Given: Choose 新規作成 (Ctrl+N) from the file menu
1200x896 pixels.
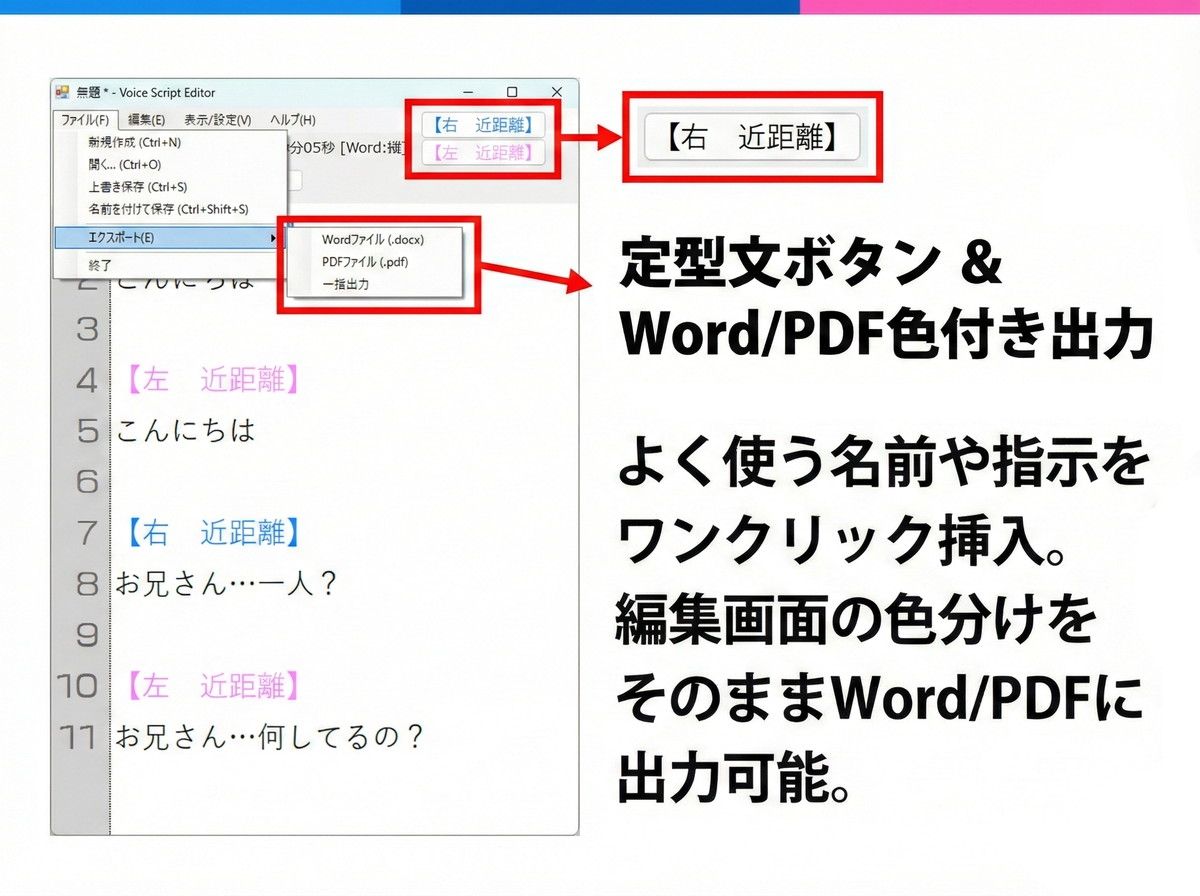Looking at the screenshot, I should point(134,143).
